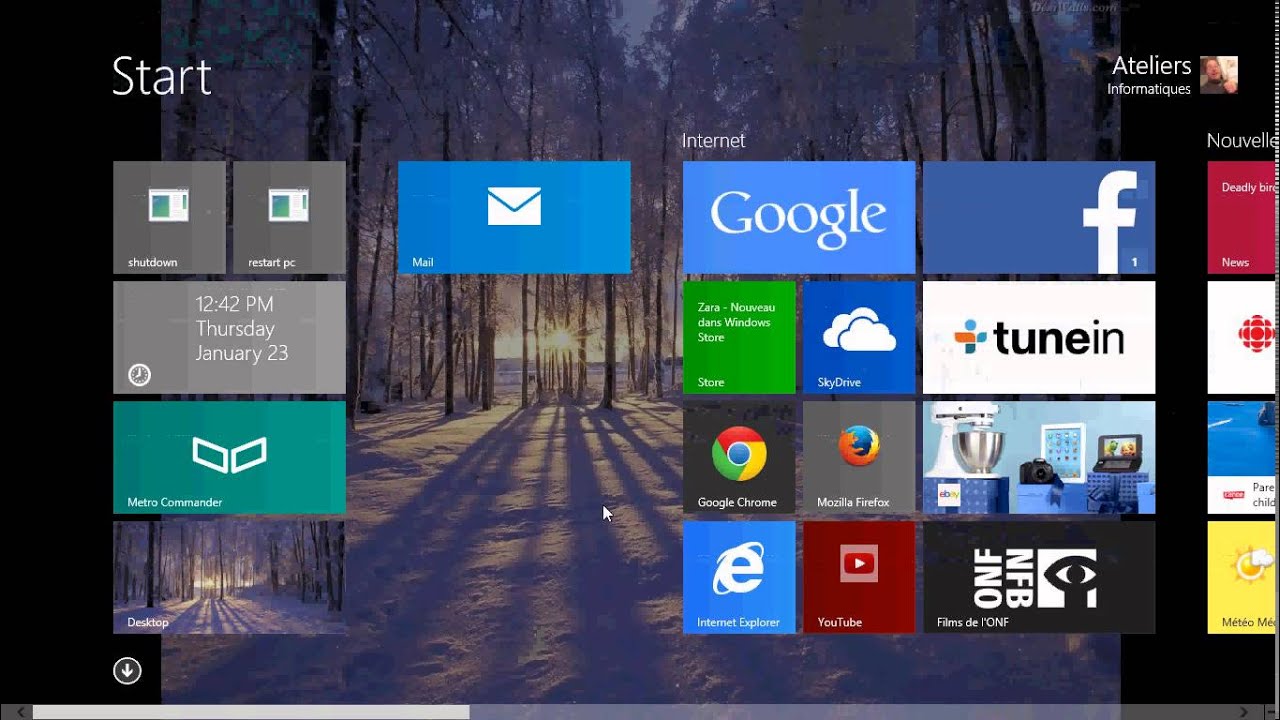The width and height of the screenshot is (1280, 720).
Task: Open the Facebook tile
Action: [x=1039, y=217]
